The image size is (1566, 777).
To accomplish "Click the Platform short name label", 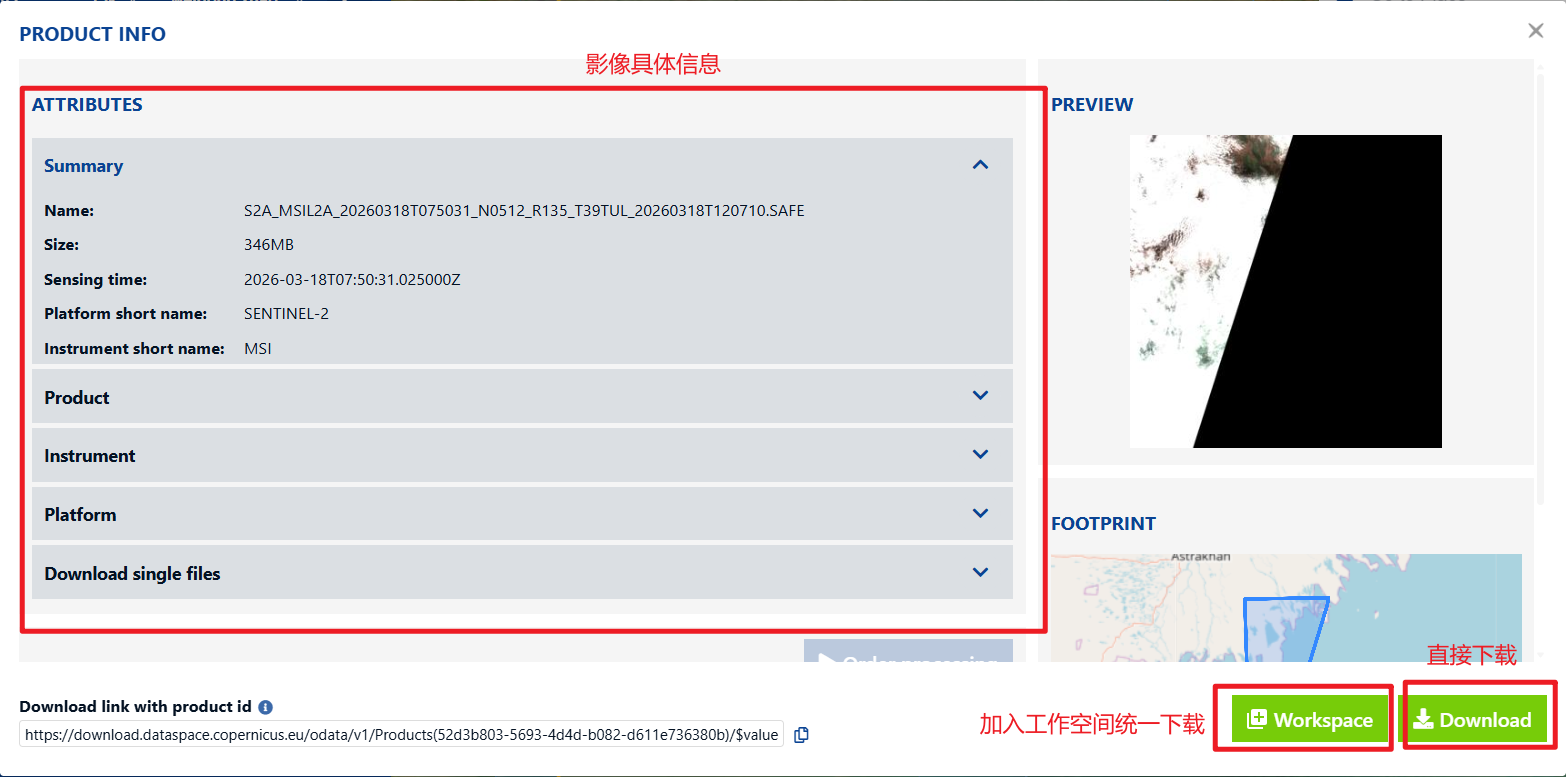I will [x=126, y=314].
